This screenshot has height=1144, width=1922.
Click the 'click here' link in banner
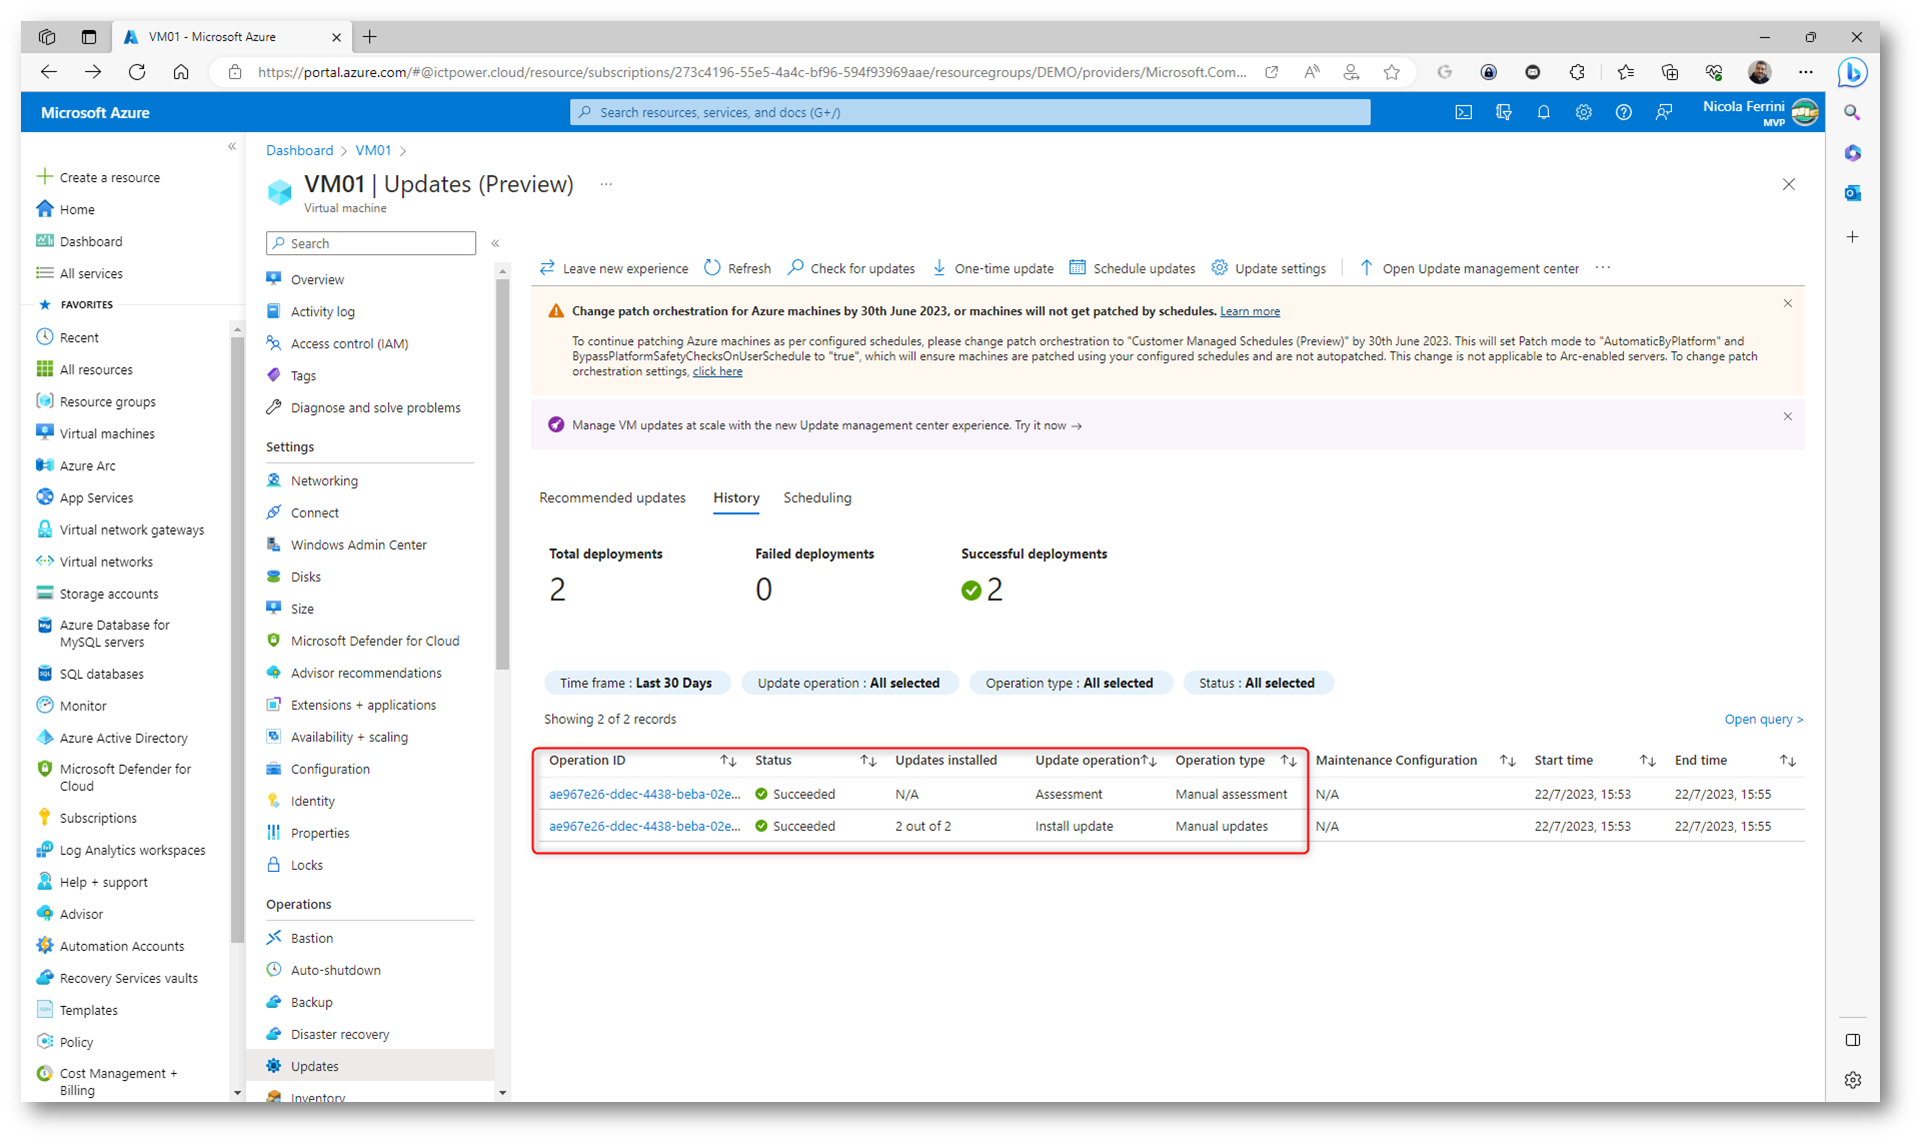coord(717,371)
